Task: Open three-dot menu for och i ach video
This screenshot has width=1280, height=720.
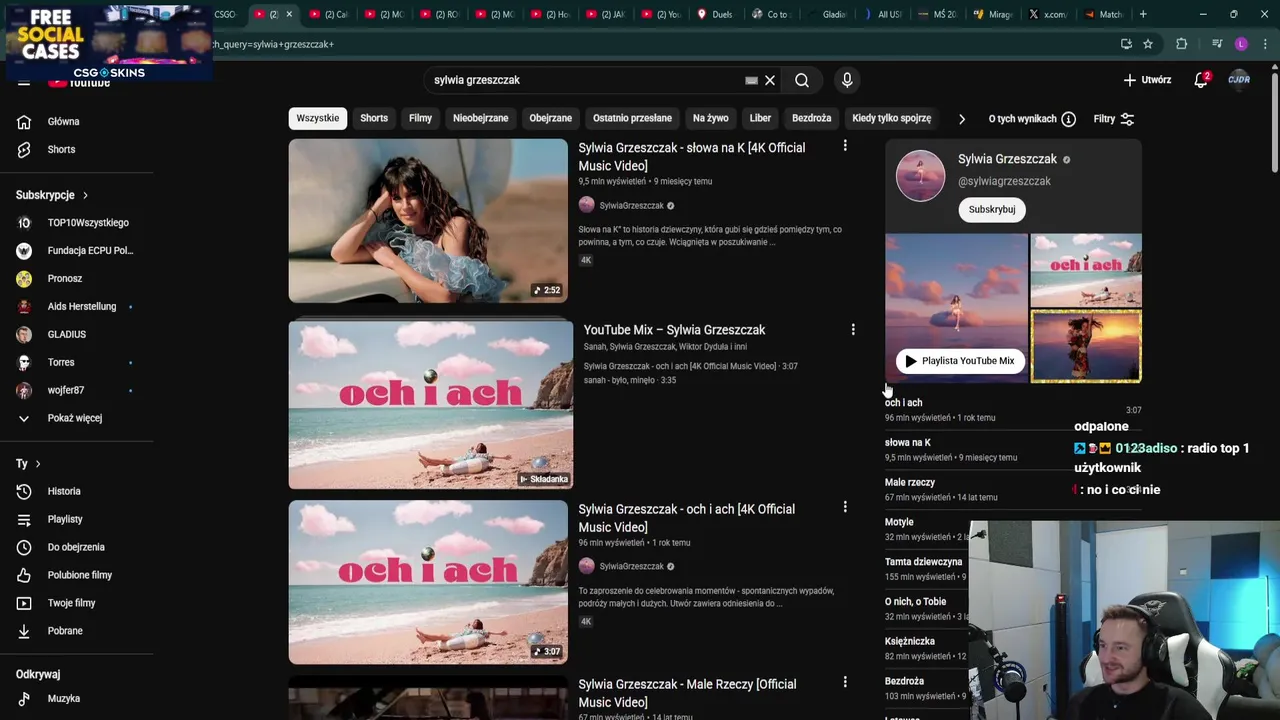Action: point(845,507)
